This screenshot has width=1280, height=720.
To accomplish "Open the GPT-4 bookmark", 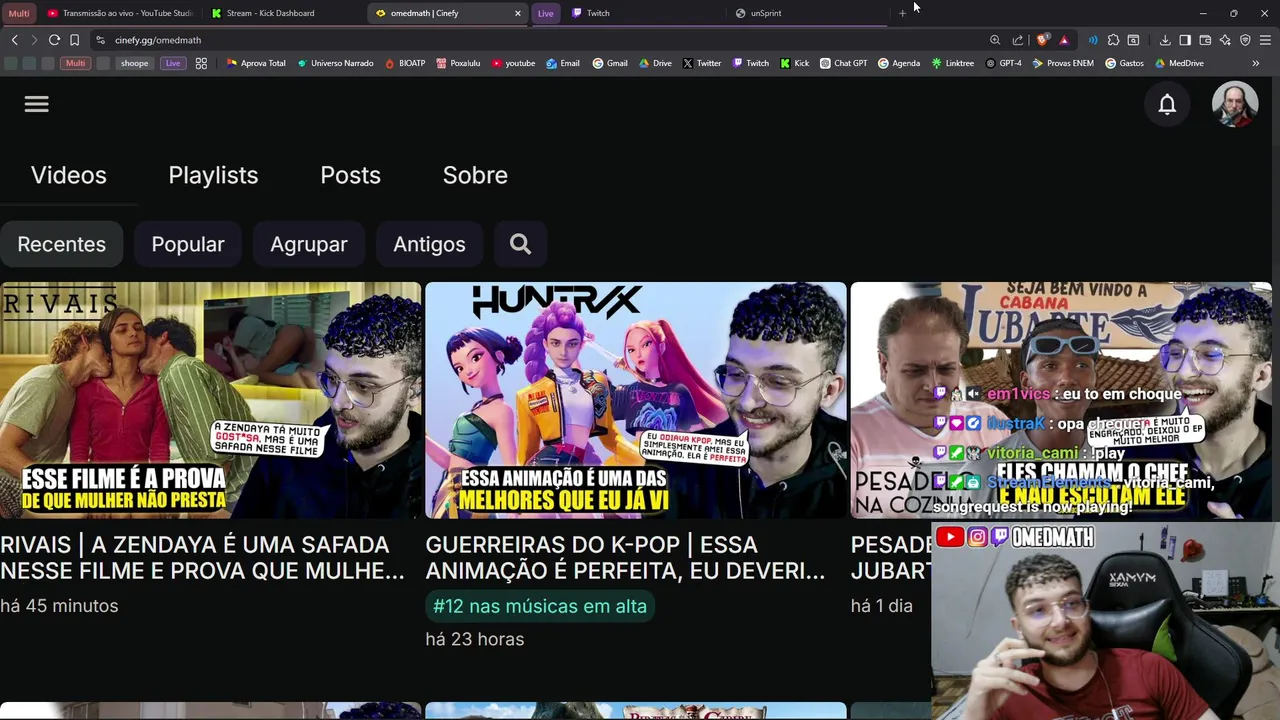I will pos(1003,63).
